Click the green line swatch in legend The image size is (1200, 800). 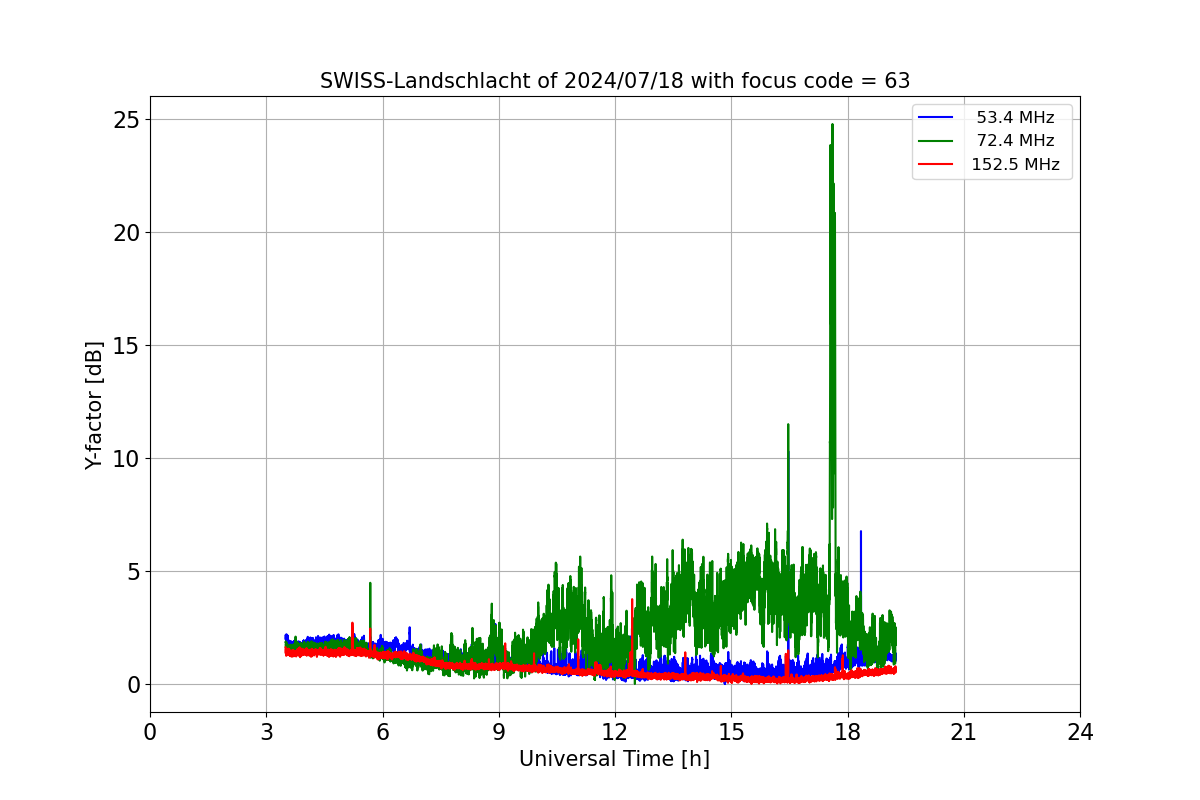[936, 141]
